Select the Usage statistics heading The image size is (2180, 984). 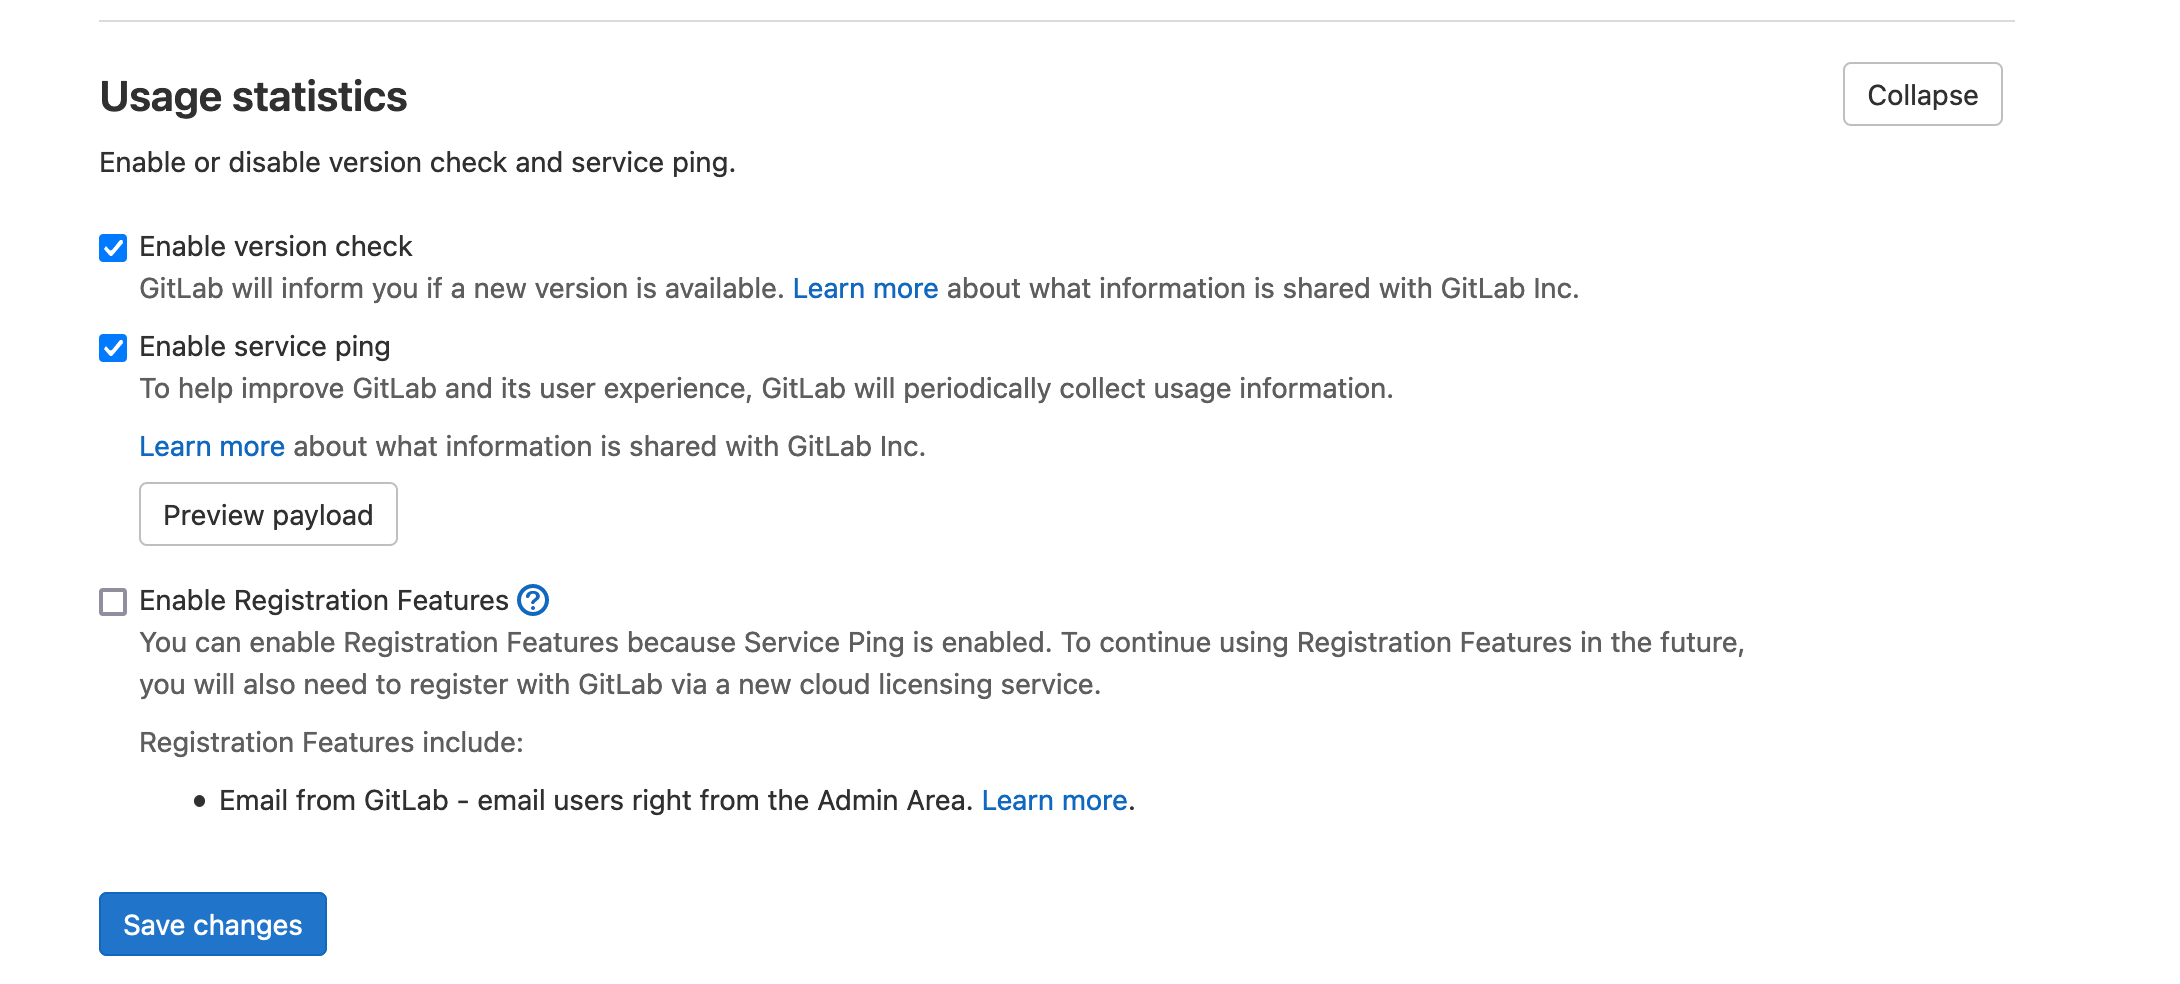[x=252, y=95]
